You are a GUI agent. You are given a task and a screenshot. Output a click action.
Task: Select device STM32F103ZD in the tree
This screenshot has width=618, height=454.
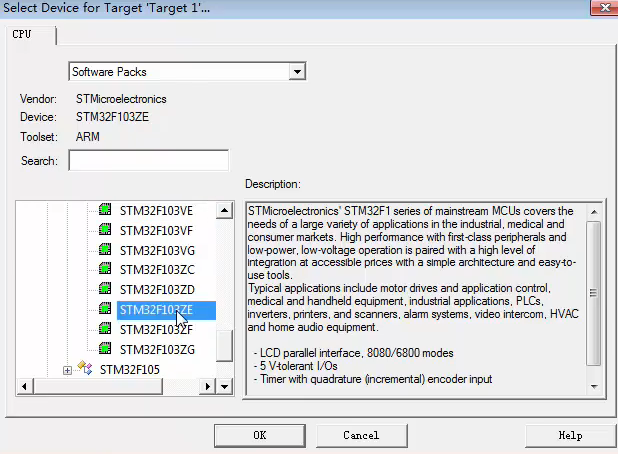[x=157, y=290]
